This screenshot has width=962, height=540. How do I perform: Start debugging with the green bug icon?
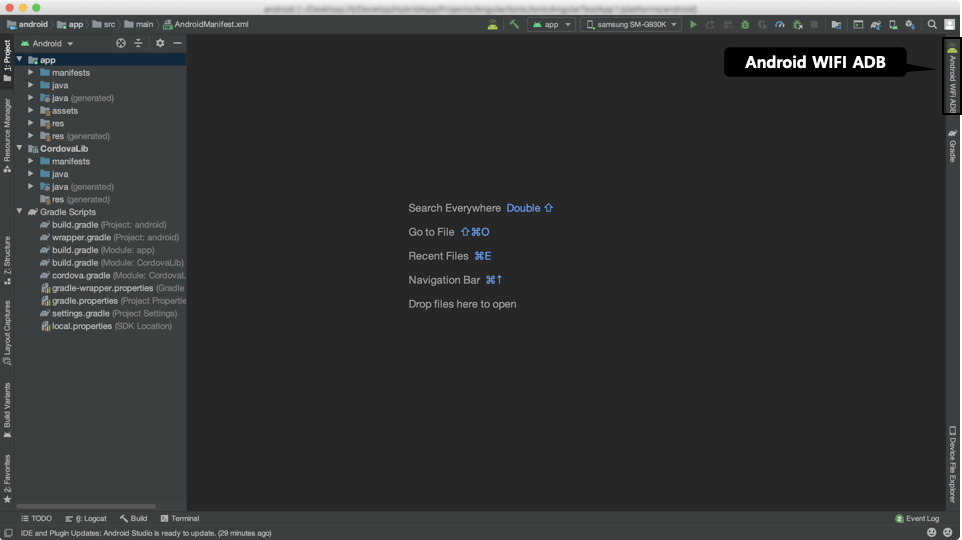[x=745, y=25]
